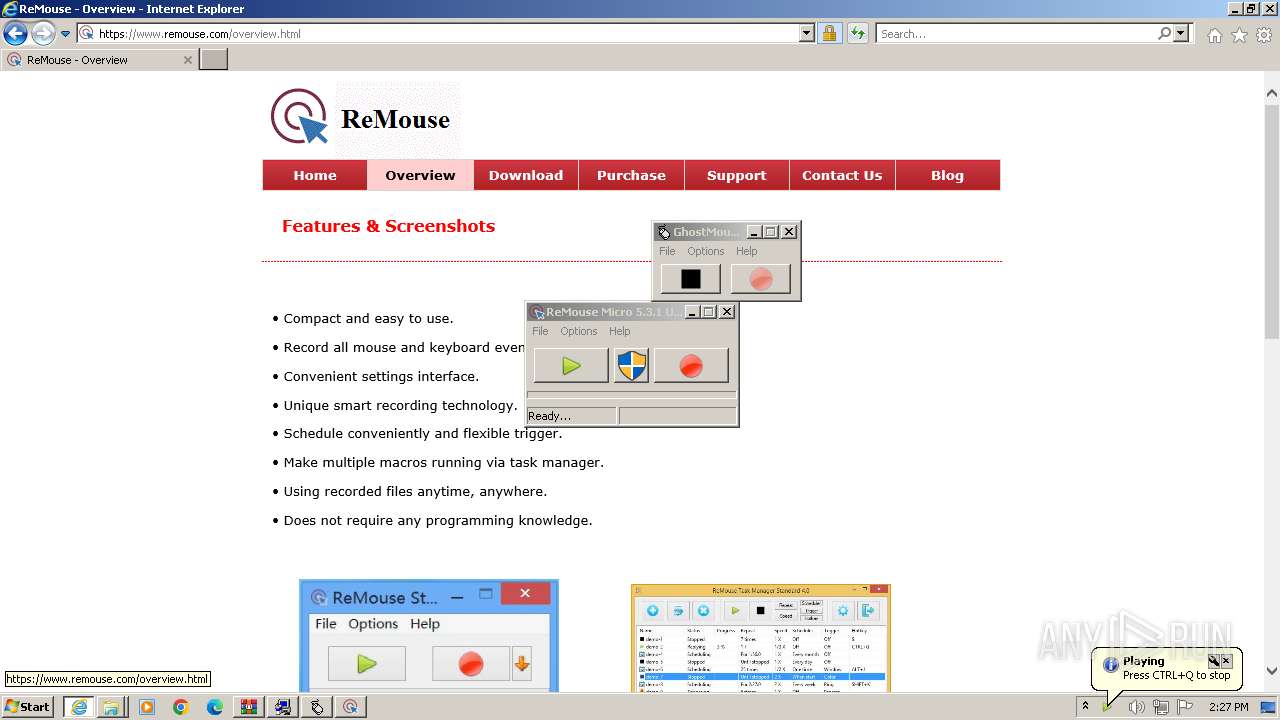The image size is (1280, 720).
Task: Click the page scrollbar down arrow
Action: coord(1272,671)
